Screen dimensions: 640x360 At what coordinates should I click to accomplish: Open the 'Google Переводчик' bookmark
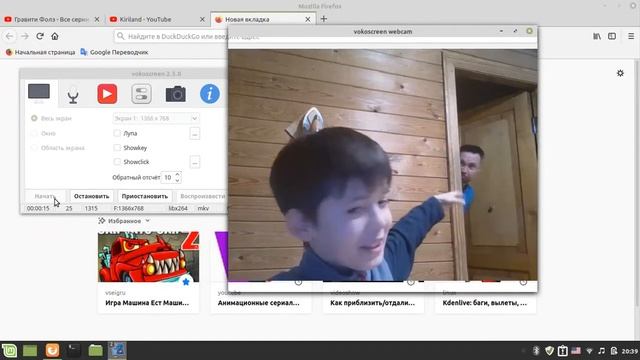coord(114,52)
